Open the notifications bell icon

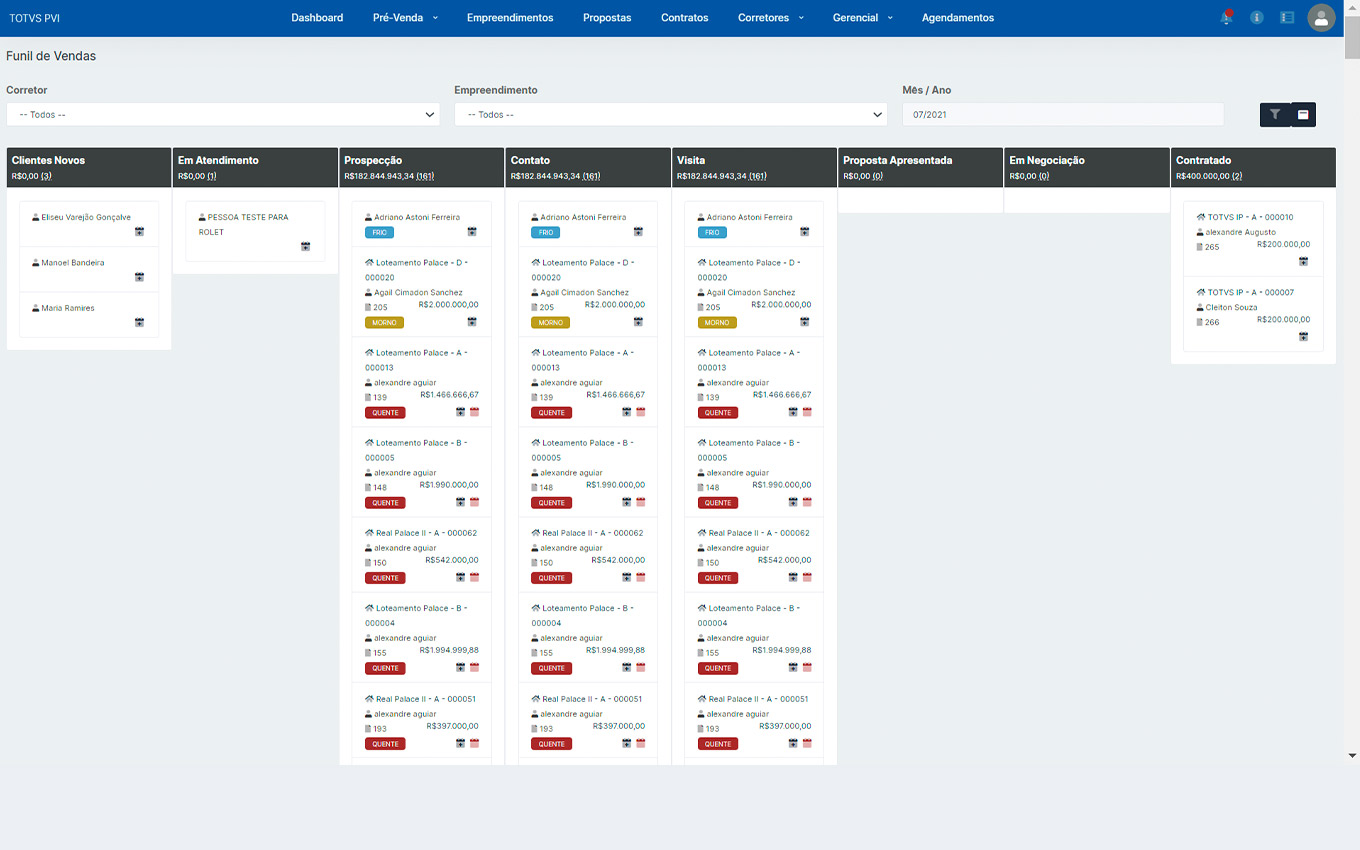[x=1226, y=18]
